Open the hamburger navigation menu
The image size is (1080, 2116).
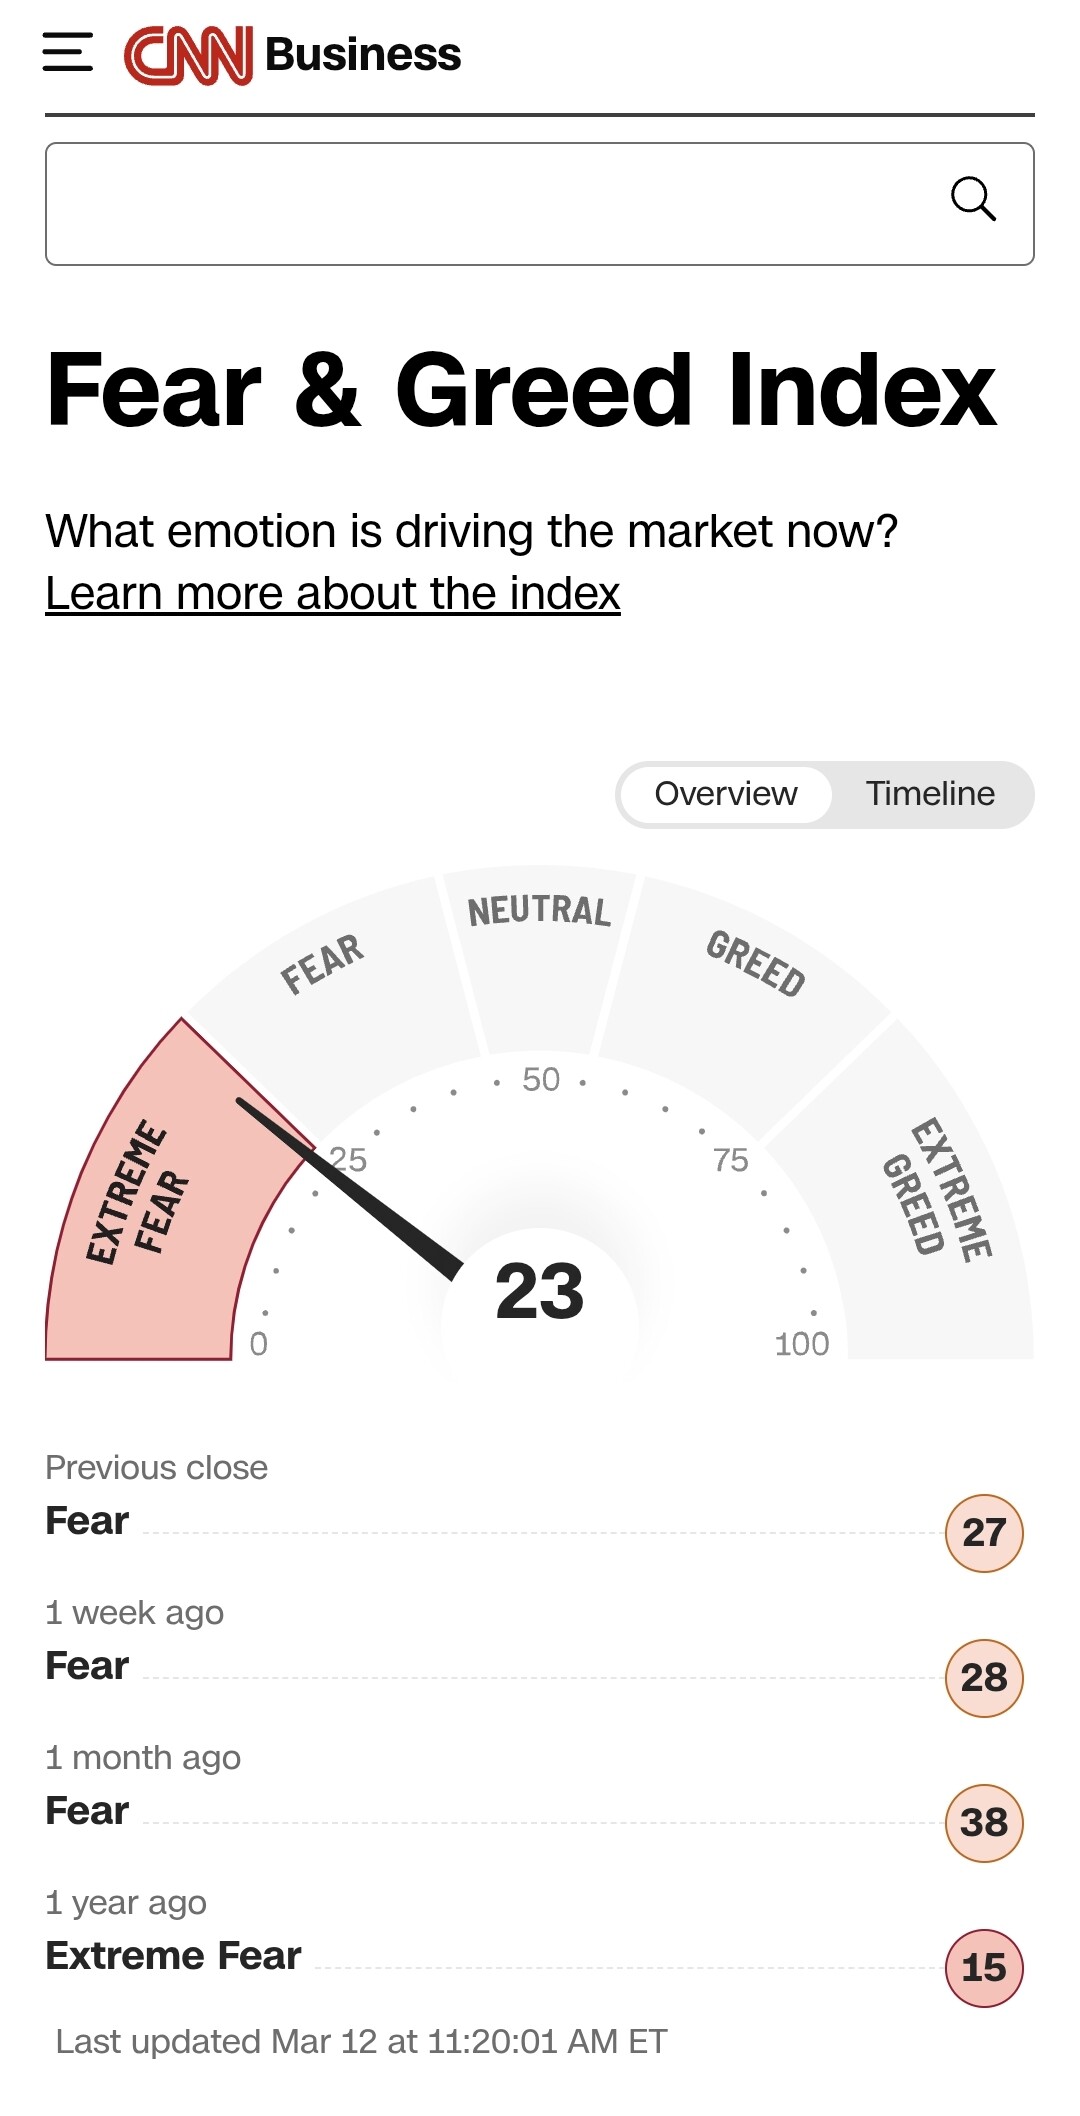point(68,52)
